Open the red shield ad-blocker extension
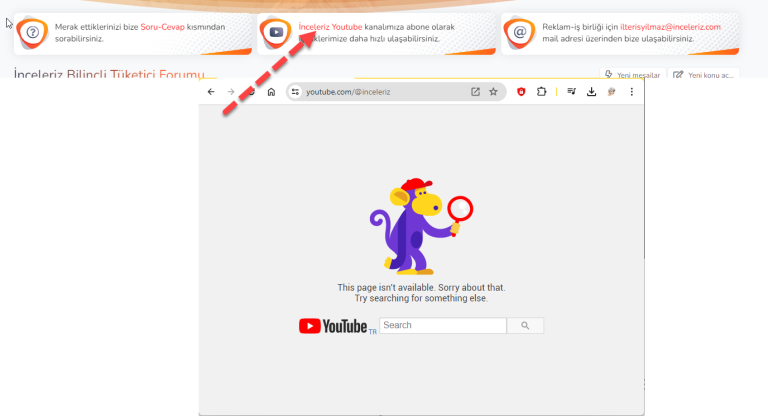Screen dimensions: 768x416 tap(521, 92)
